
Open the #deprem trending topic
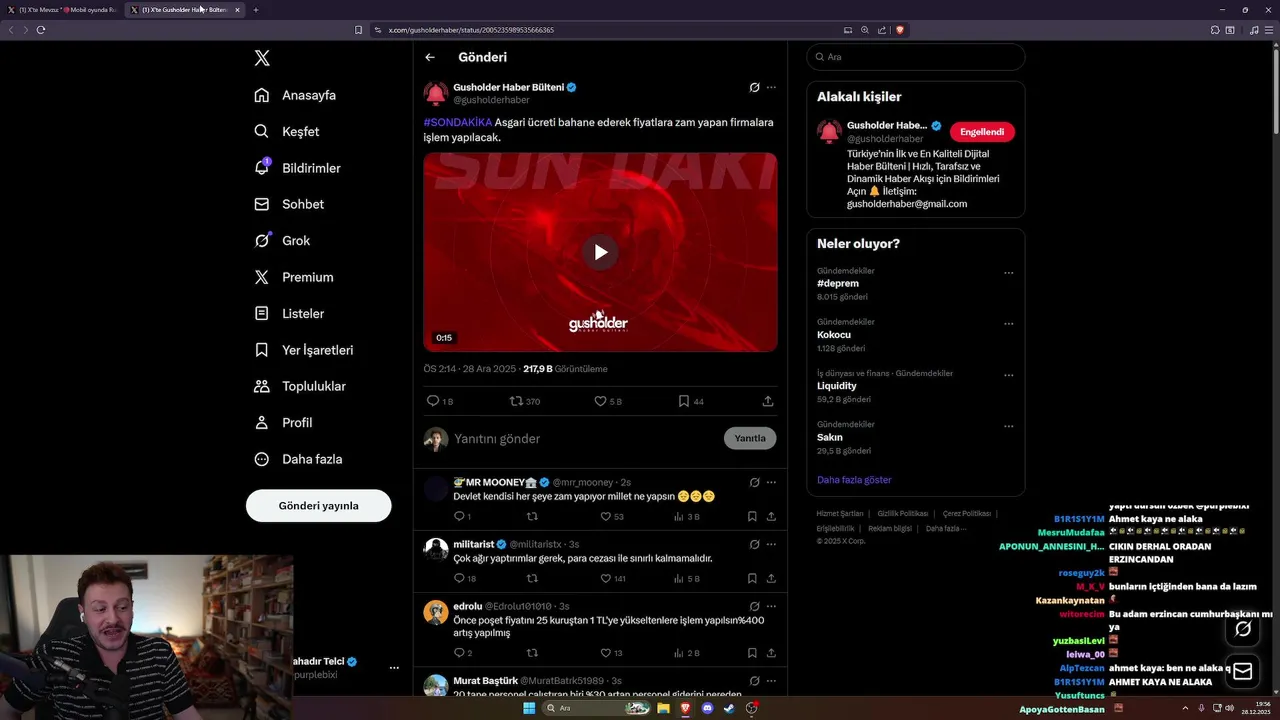(x=838, y=284)
